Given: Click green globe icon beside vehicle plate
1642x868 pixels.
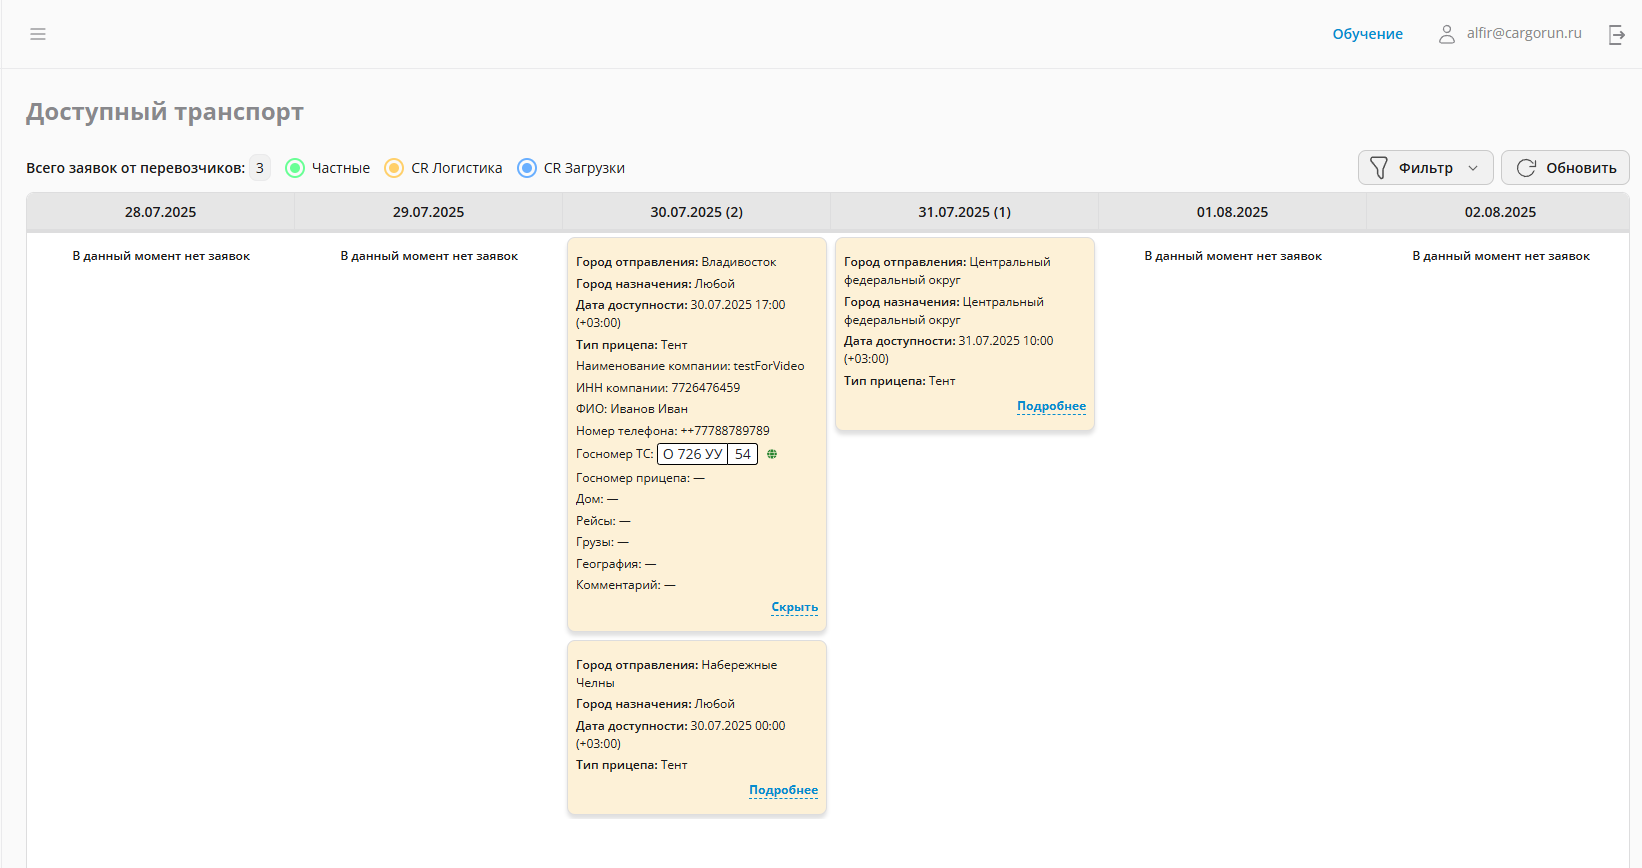Looking at the screenshot, I should (x=772, y=454).
